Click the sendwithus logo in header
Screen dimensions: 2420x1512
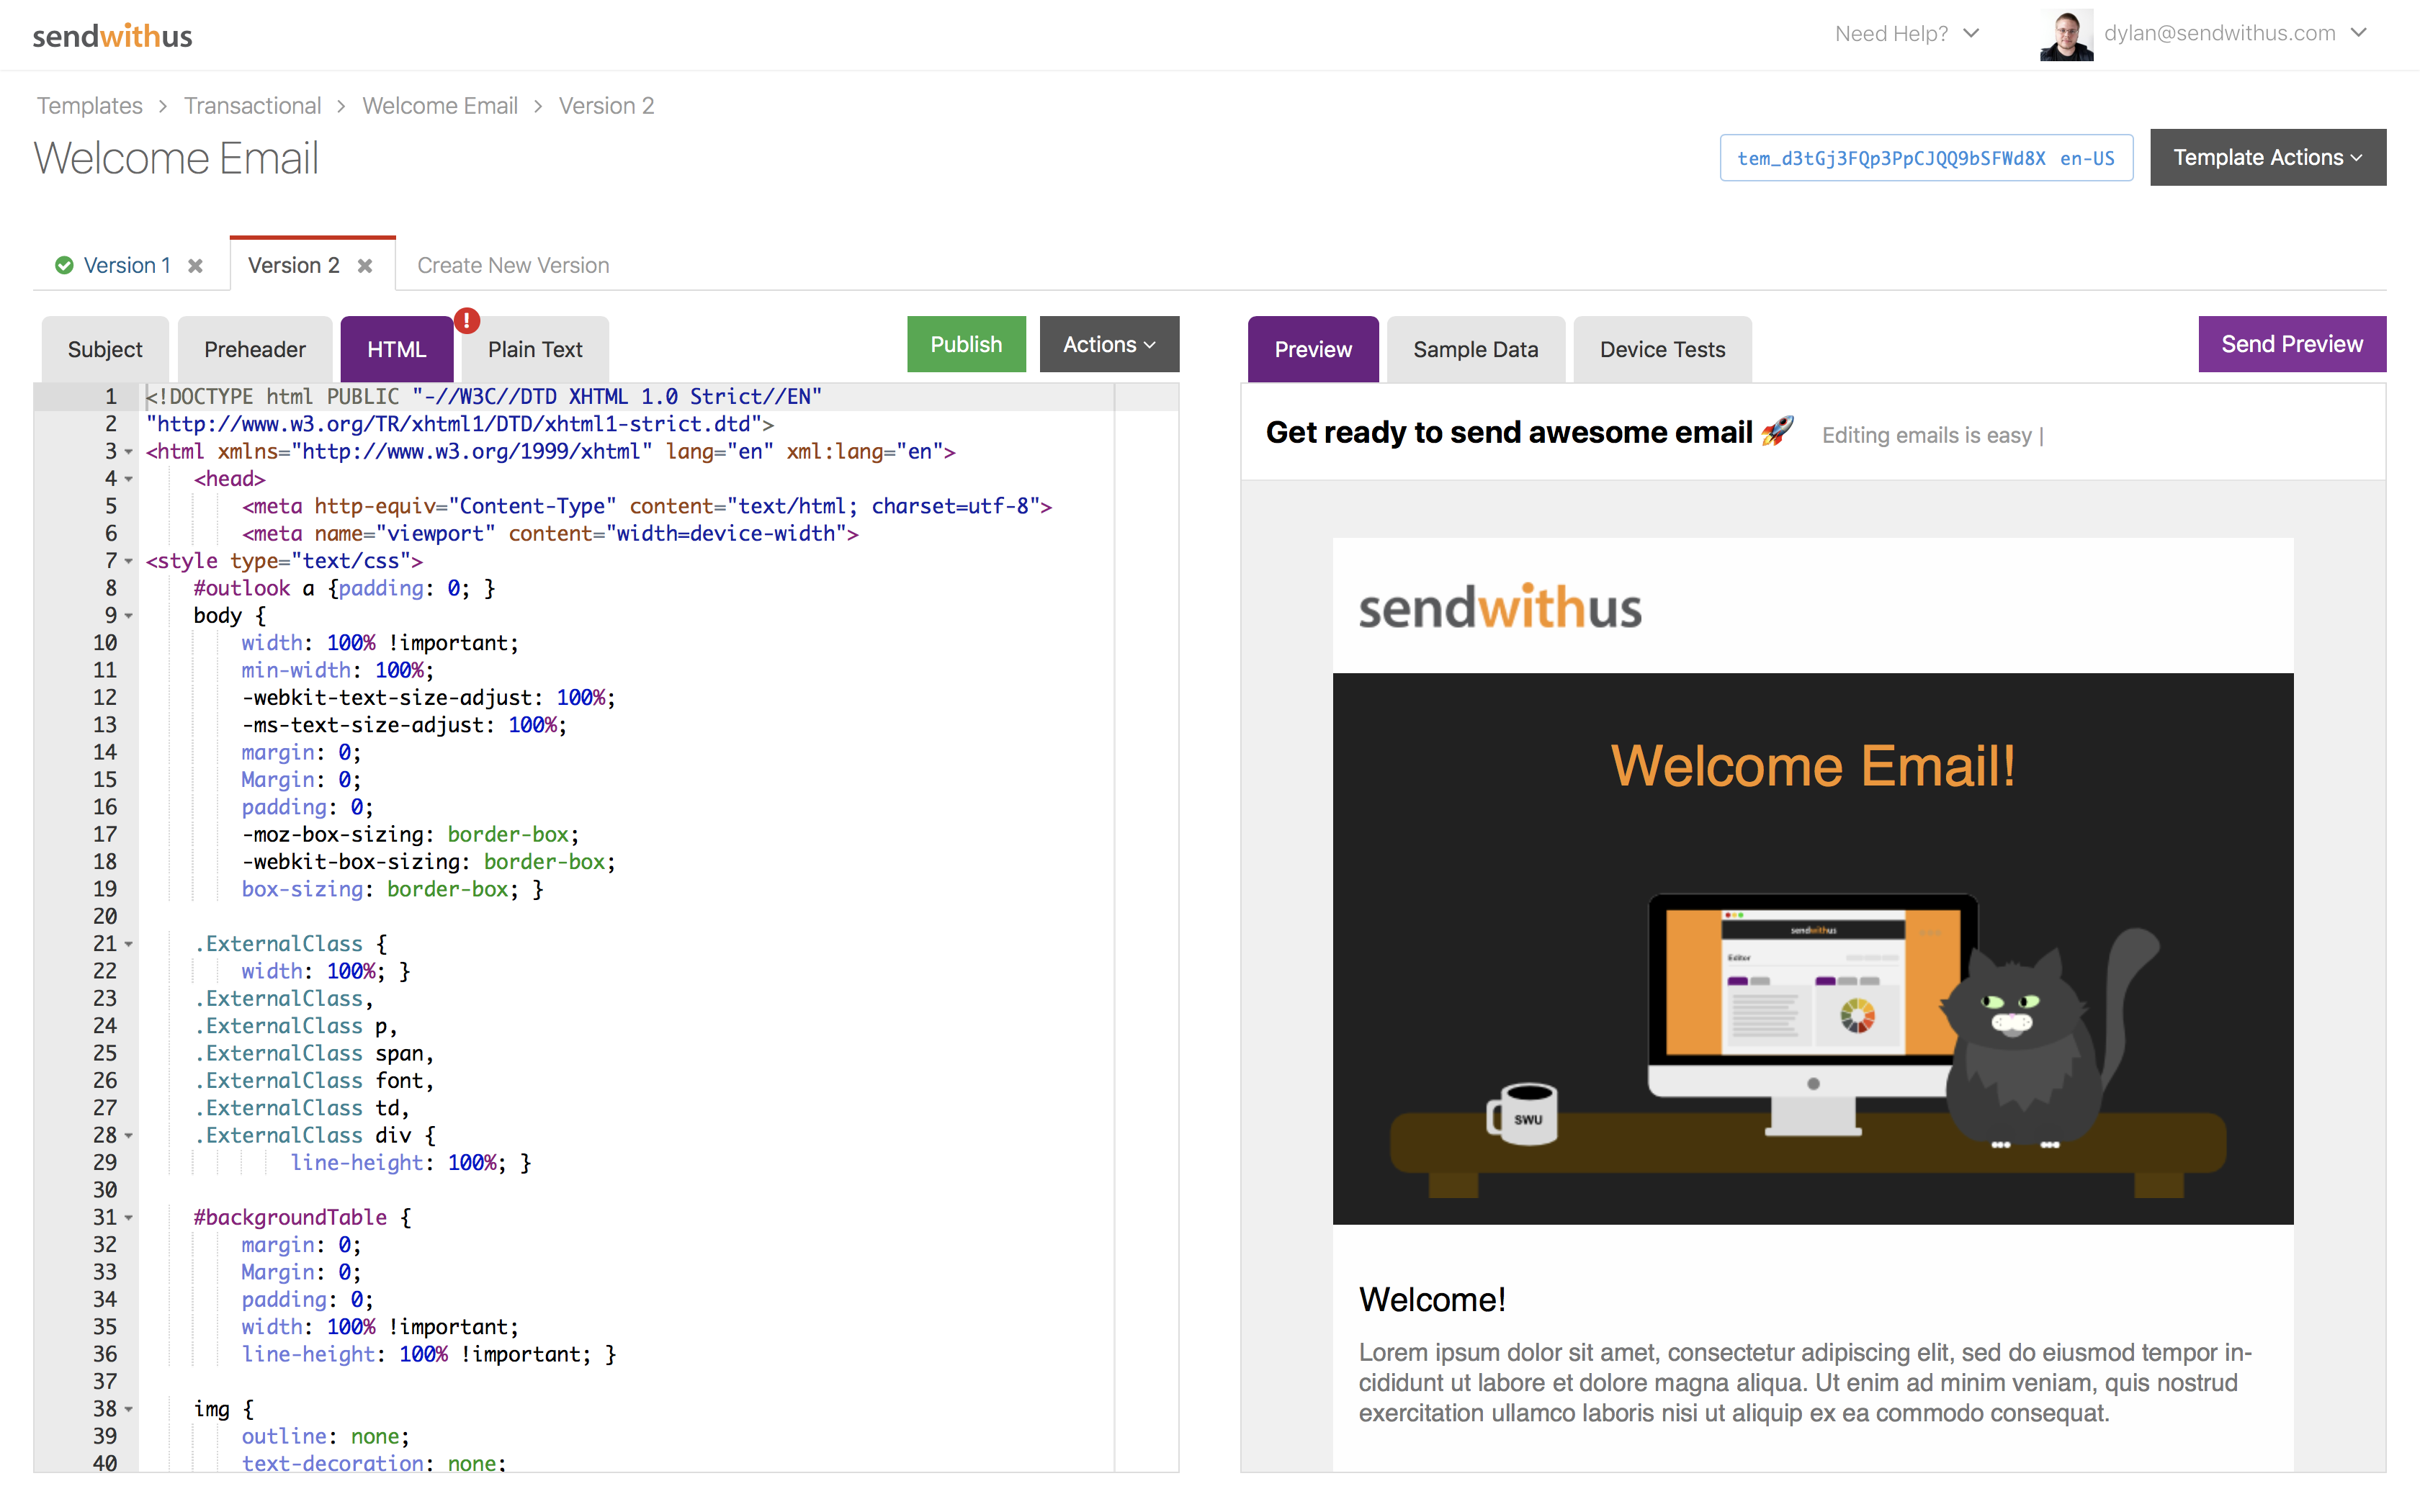click(112, 36)
